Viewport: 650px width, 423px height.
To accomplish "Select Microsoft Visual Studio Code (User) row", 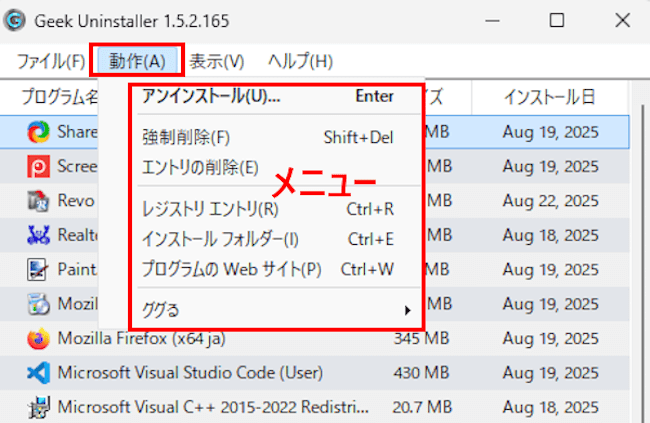I will [x=314, y=372].
